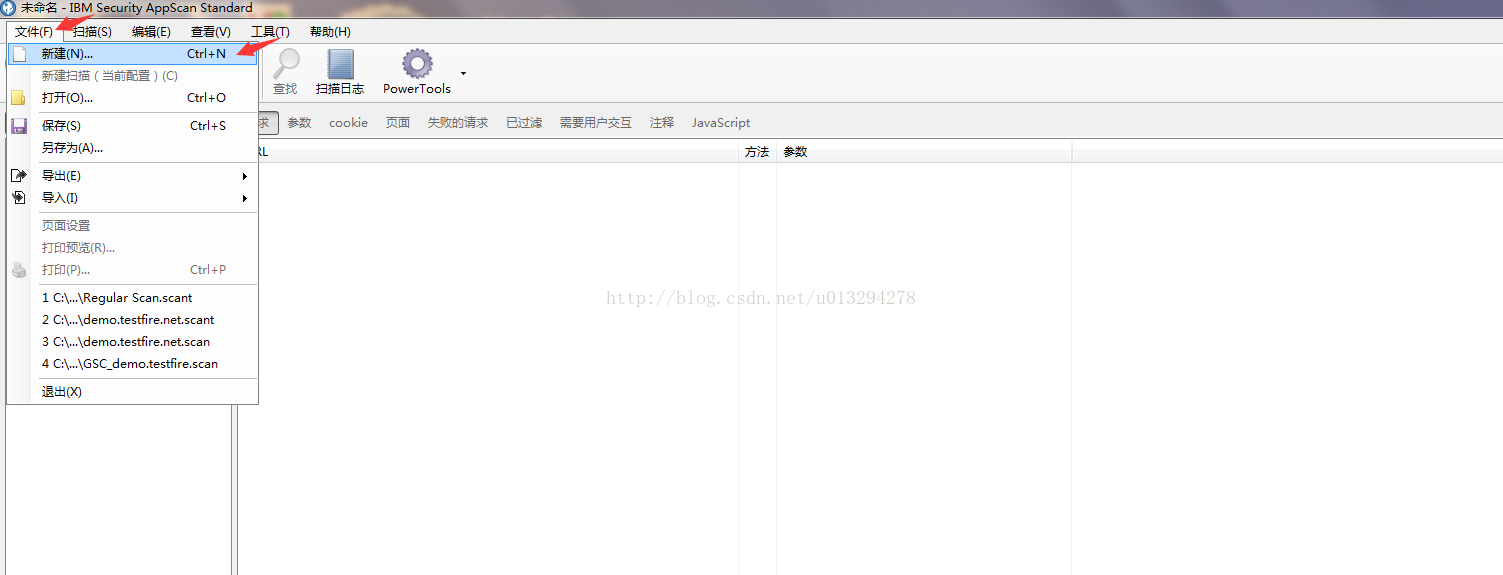The image size is (1503, 575).
Task: Switch to the cookie tab
Action: (x=348, y=123)
